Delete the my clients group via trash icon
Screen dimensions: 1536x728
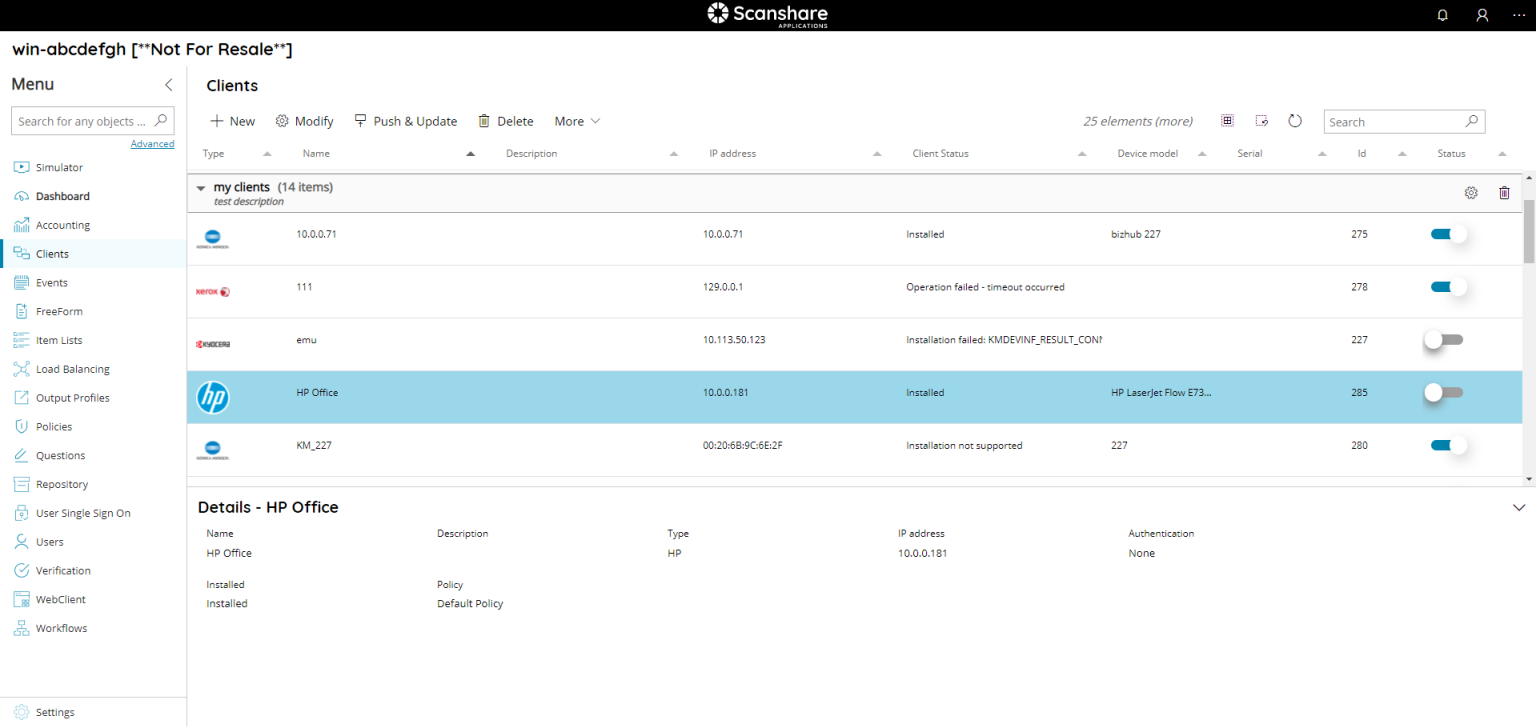(1504, 192)
